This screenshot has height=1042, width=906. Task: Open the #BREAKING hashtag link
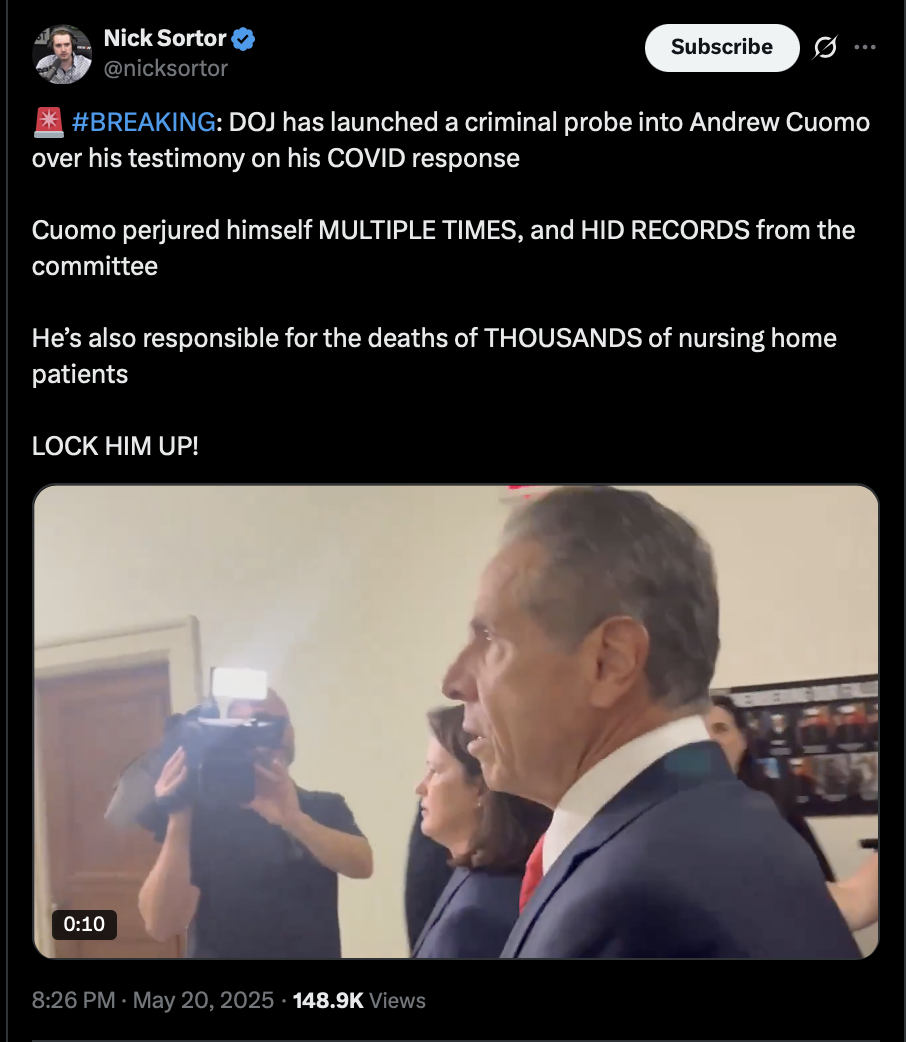(144, 122)
